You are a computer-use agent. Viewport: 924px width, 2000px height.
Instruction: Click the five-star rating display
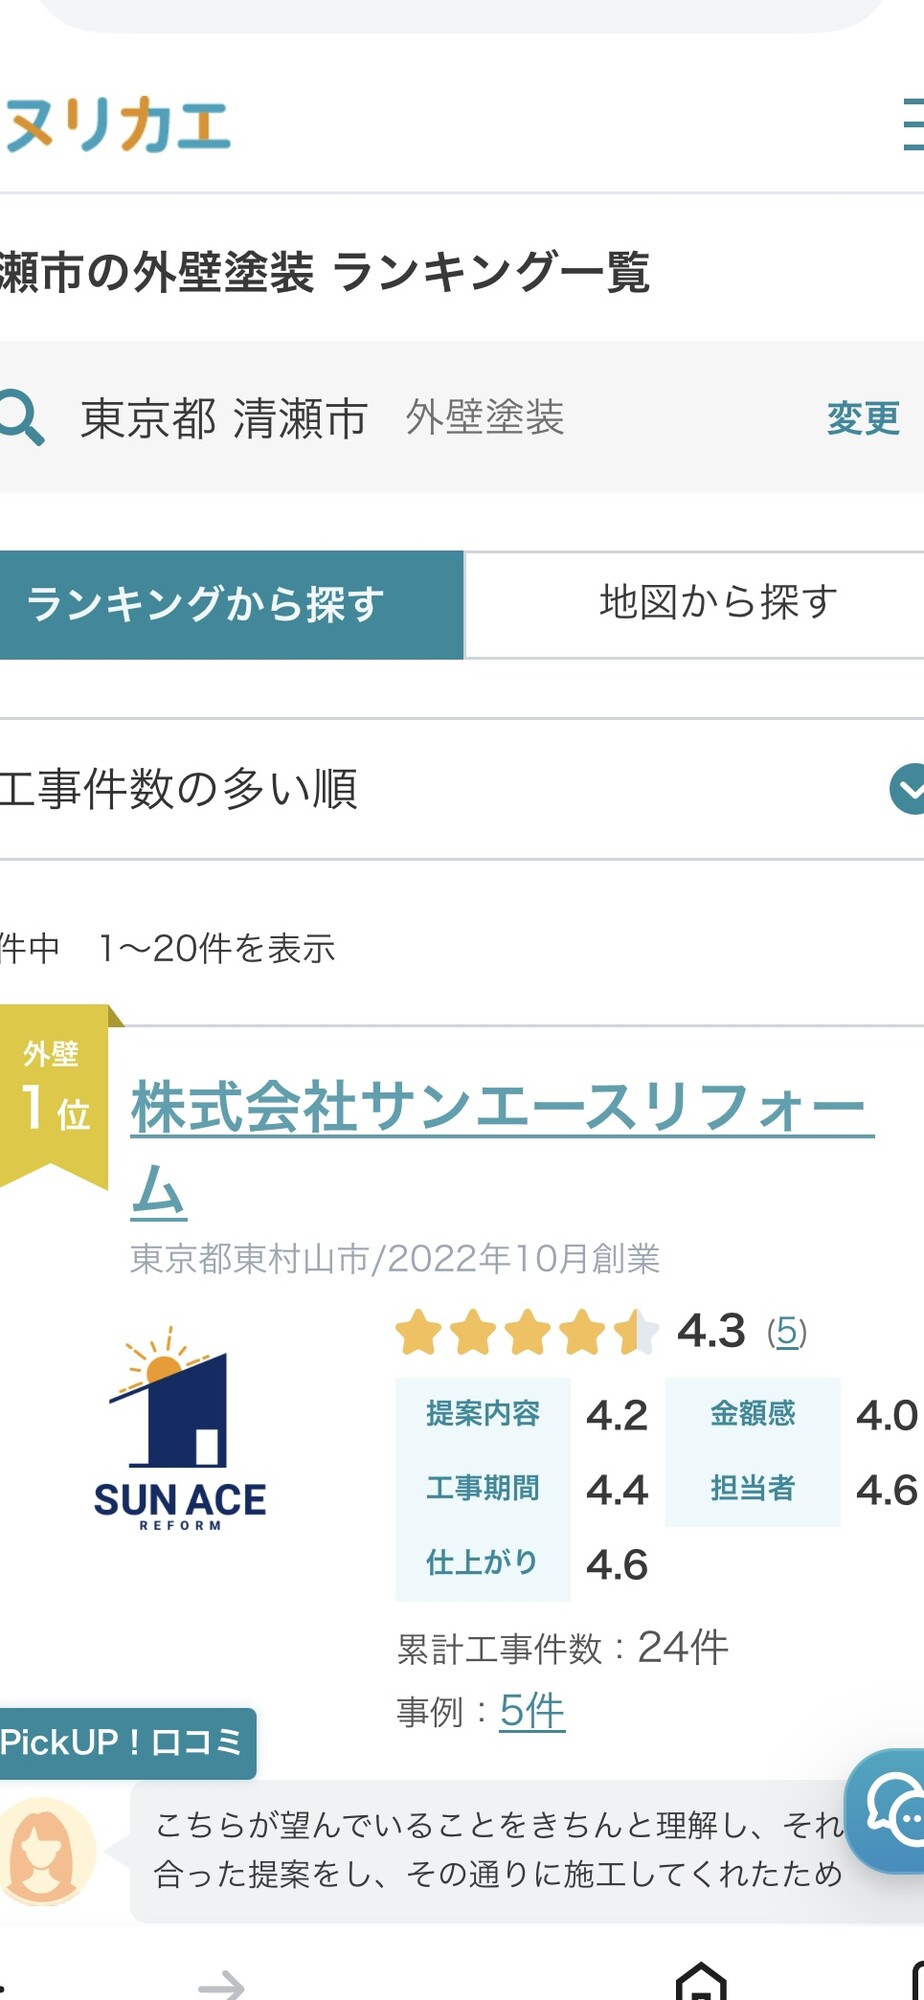[527, 1332]
